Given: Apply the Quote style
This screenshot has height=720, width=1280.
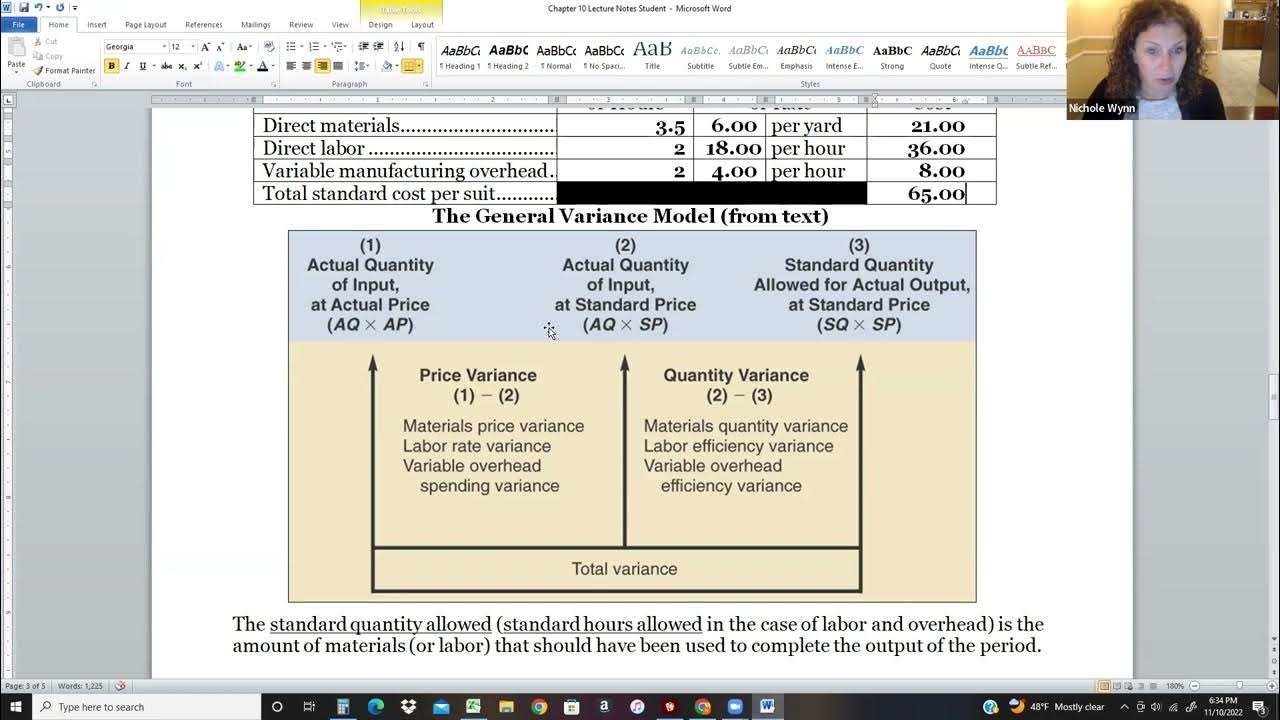Looking at the screenshot, I should (x=940, y=56).
